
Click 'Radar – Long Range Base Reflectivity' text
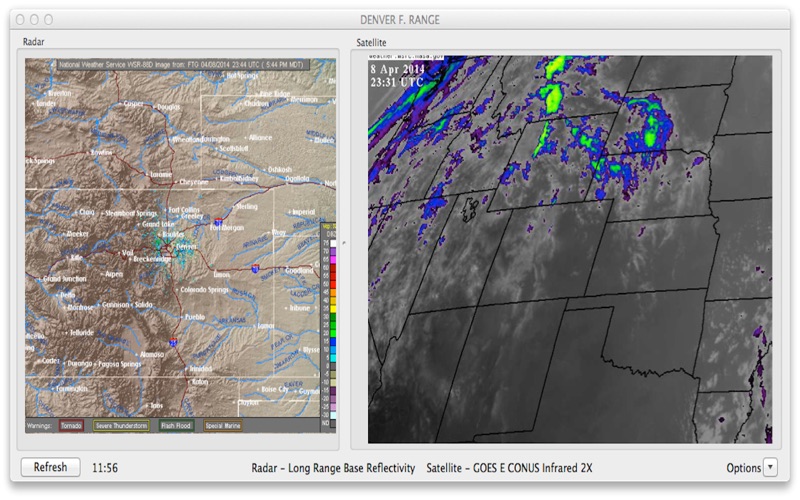[333, 468]
